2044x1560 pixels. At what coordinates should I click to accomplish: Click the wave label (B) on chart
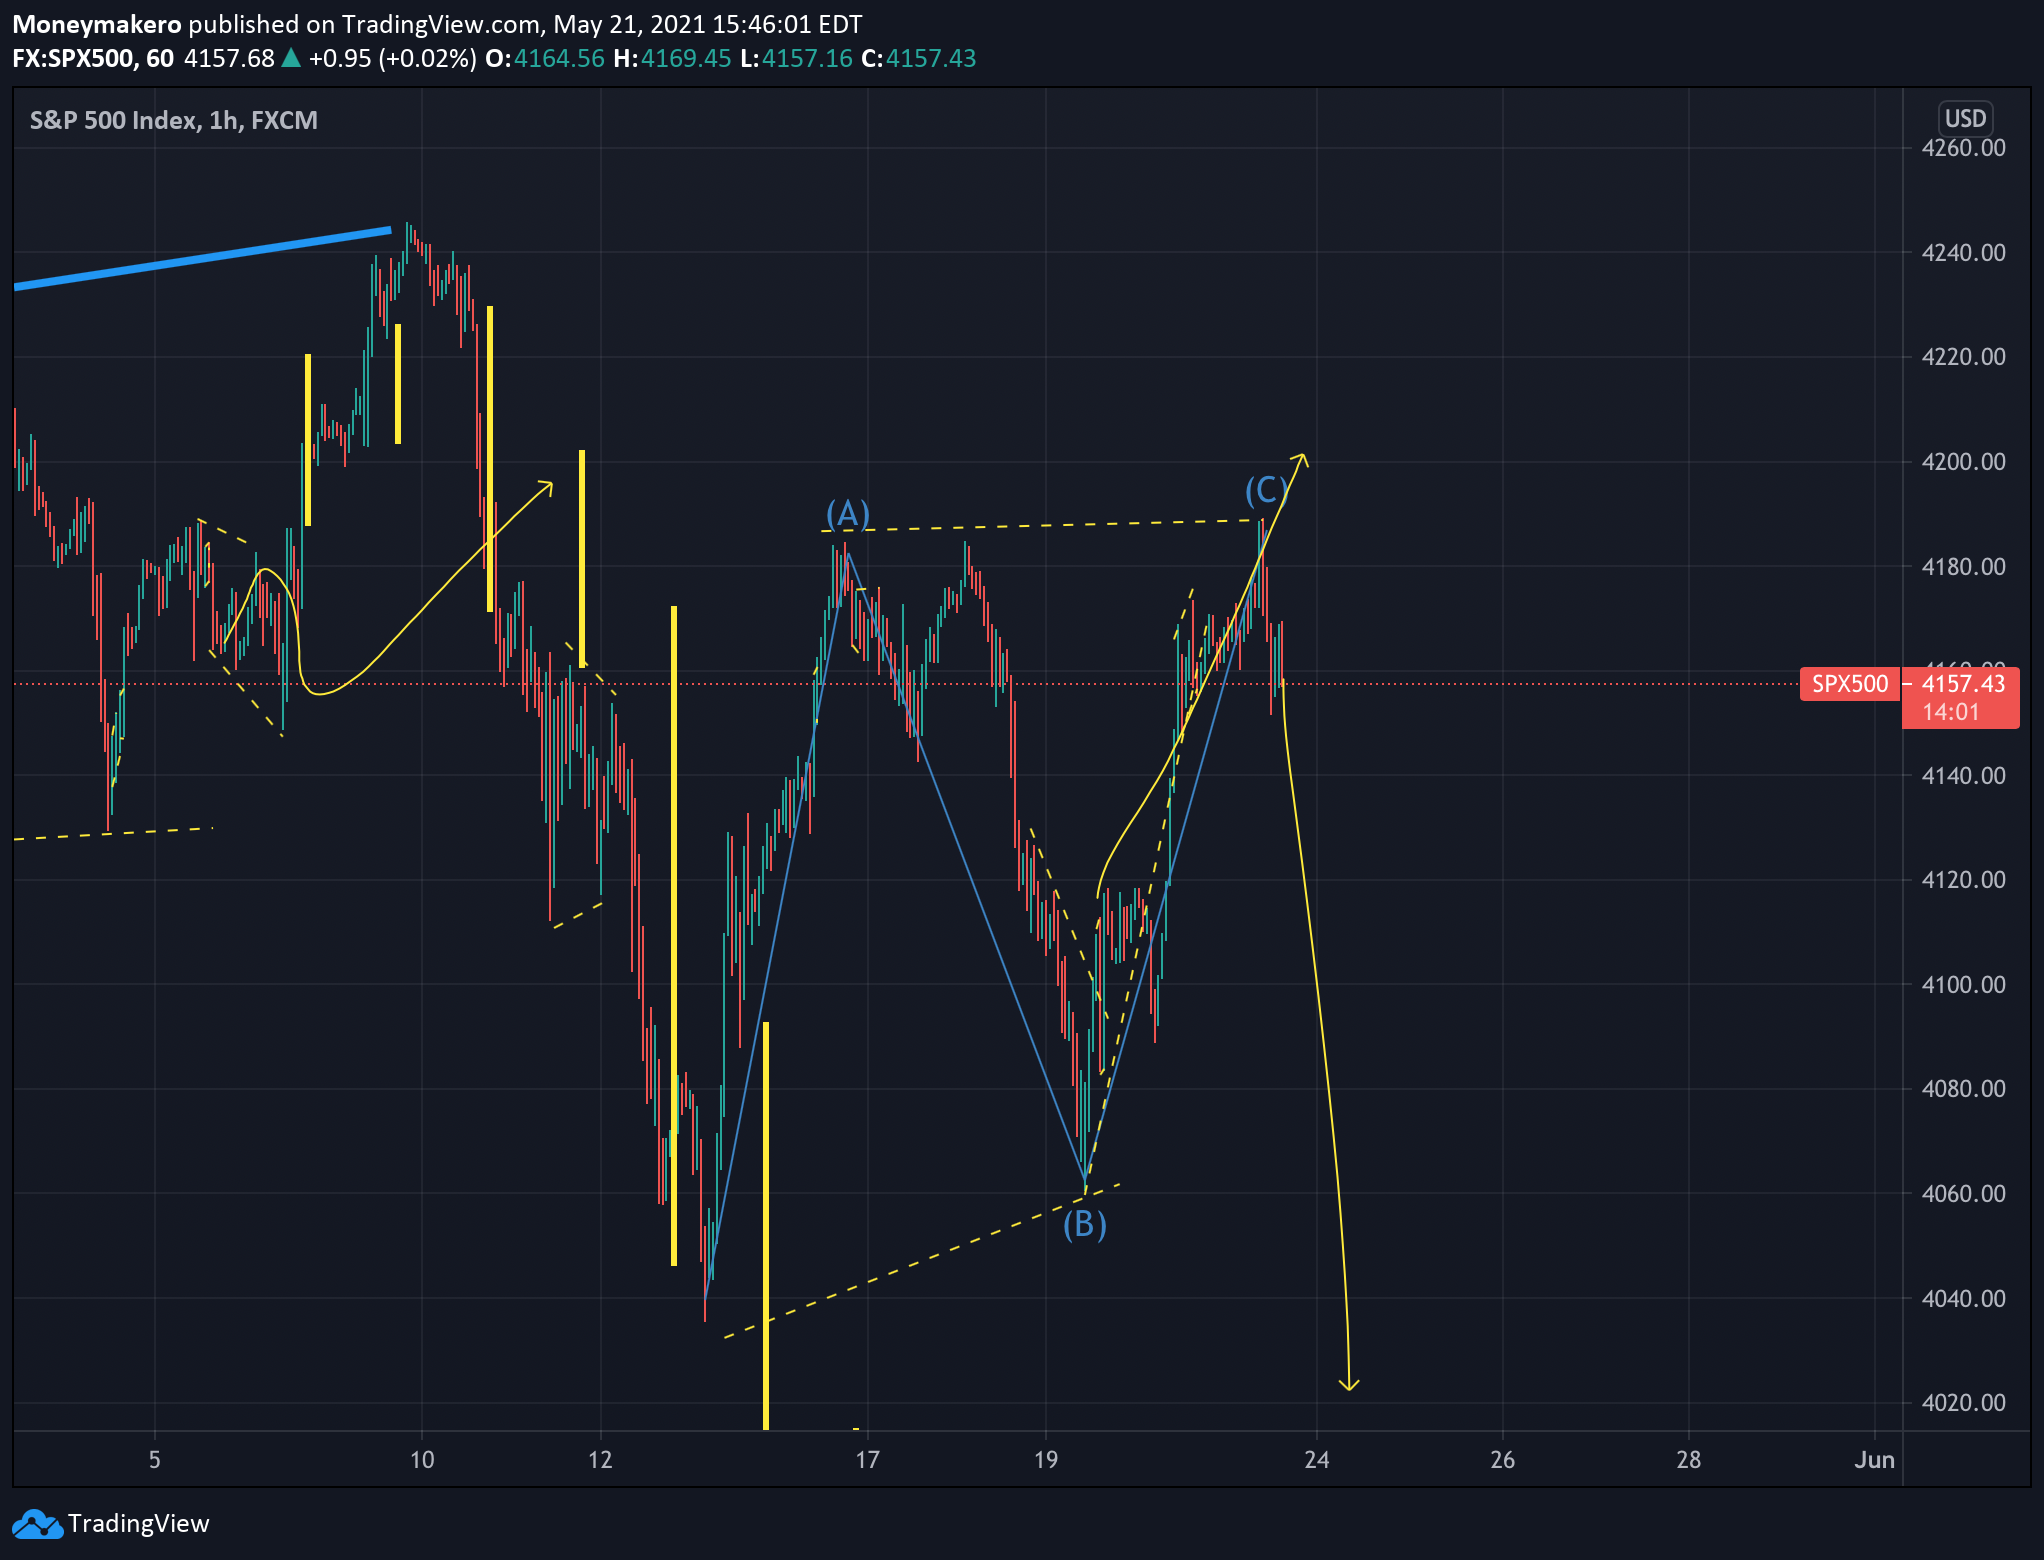[x=1085, y=1224]
